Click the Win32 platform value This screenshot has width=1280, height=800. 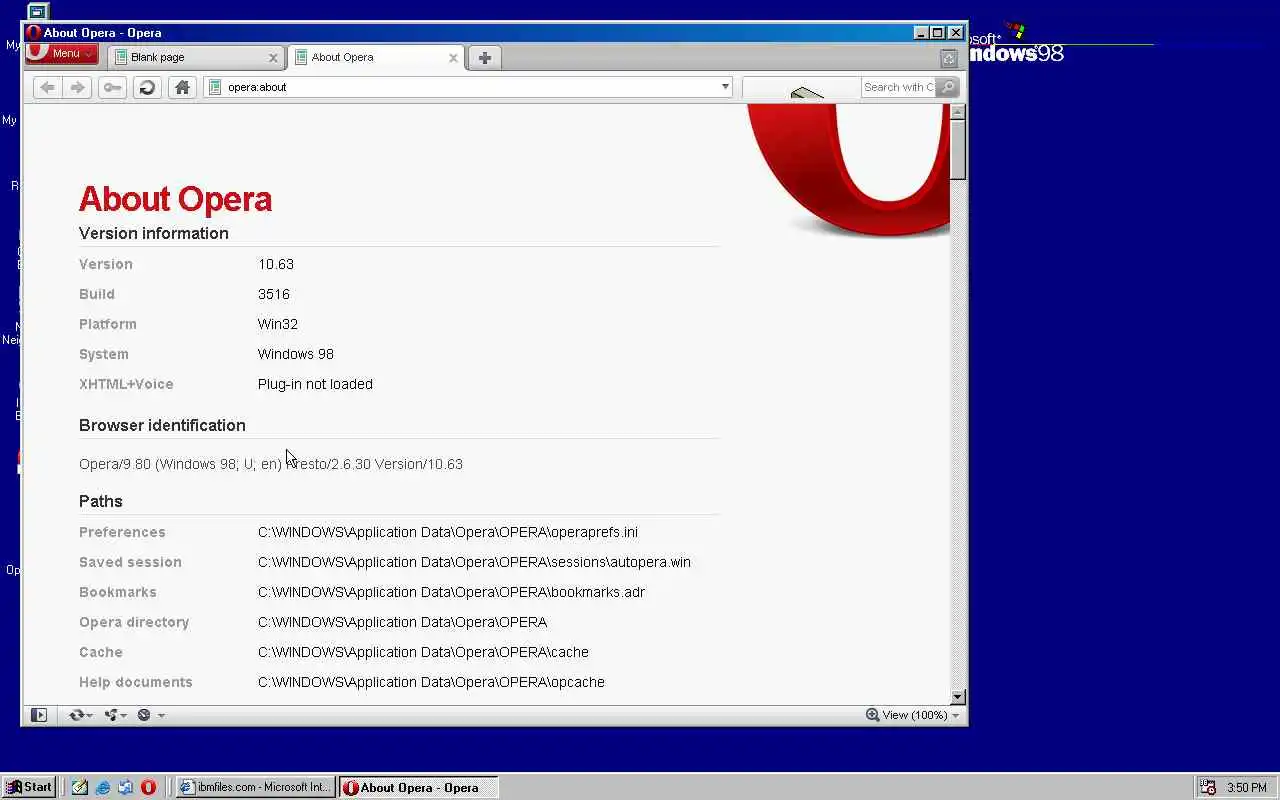coord(278,324)
